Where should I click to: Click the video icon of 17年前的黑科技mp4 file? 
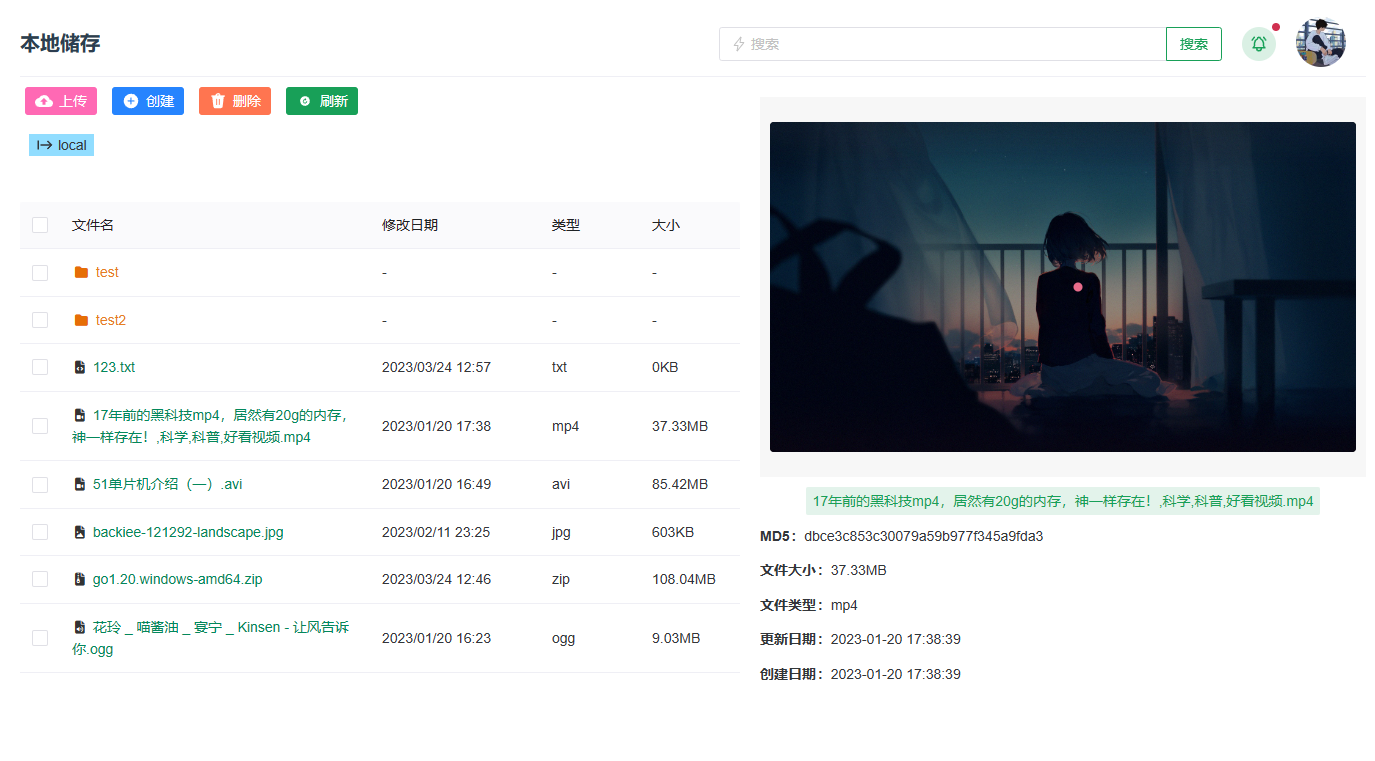pyautogui.click(x=80, y=415)
